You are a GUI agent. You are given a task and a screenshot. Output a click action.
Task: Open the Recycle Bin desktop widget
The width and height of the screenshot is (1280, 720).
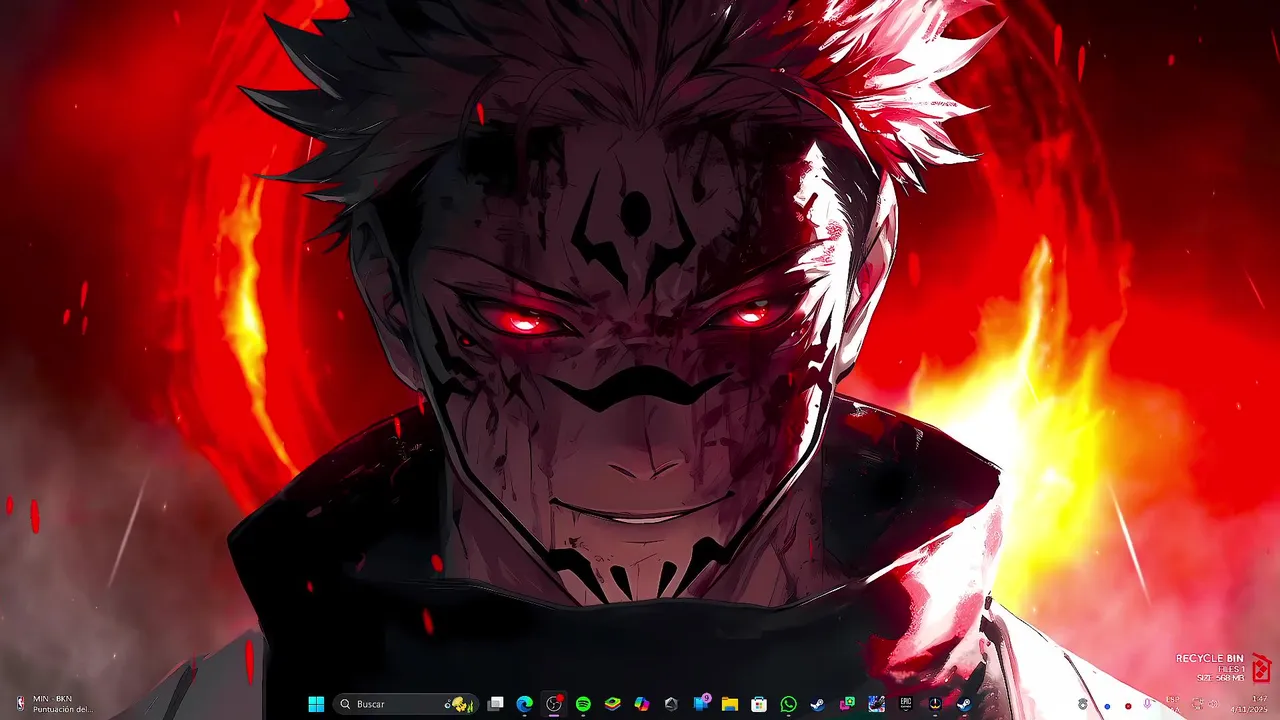click(x=1223, y=668)
